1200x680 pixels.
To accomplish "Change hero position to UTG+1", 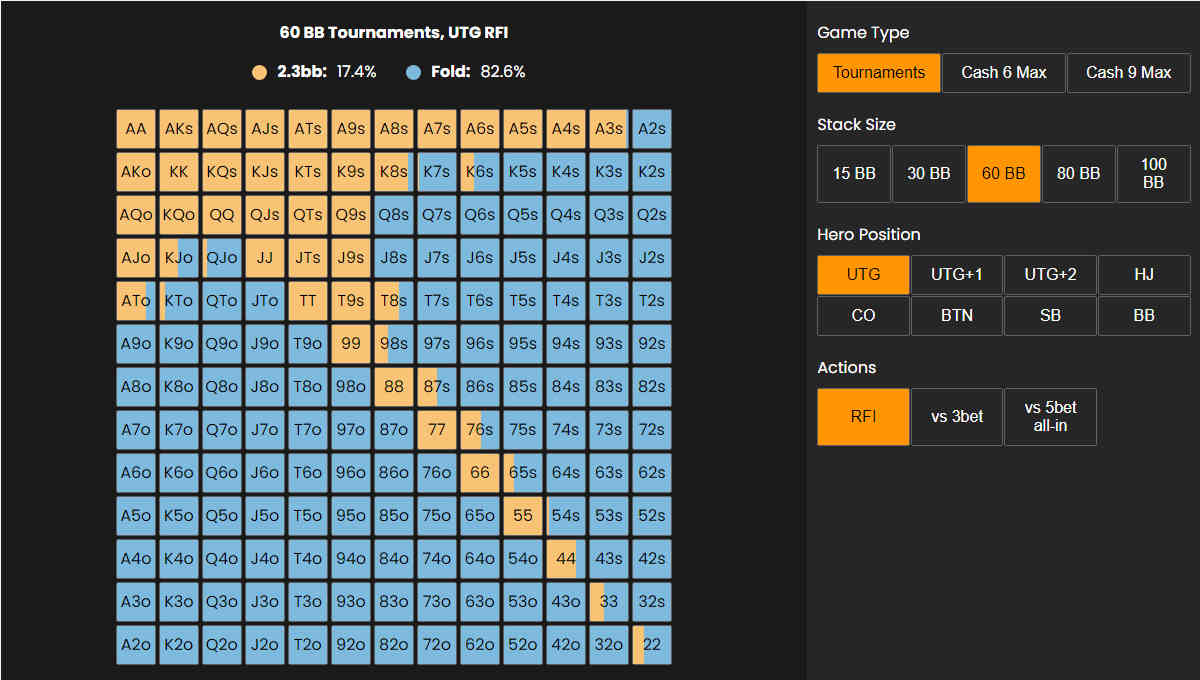I will [956, 274].
